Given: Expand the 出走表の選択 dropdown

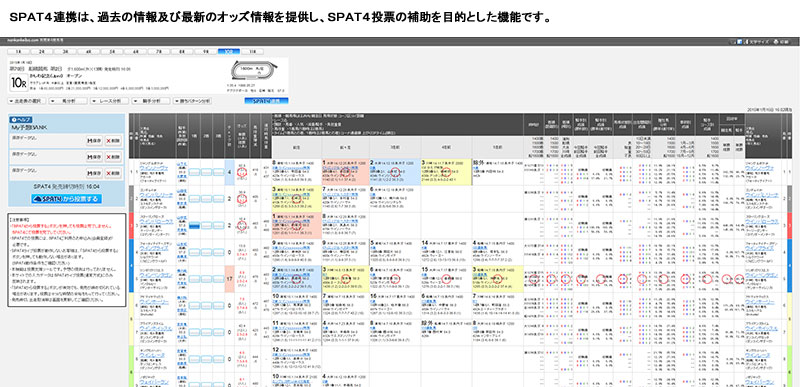Looking at the screenshot, I should [27, 101].
